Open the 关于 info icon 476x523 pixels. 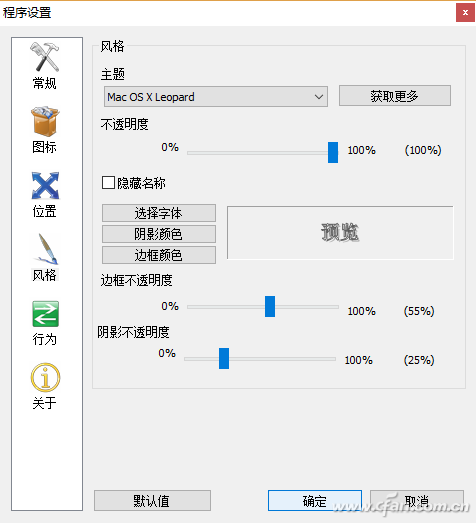46,377
